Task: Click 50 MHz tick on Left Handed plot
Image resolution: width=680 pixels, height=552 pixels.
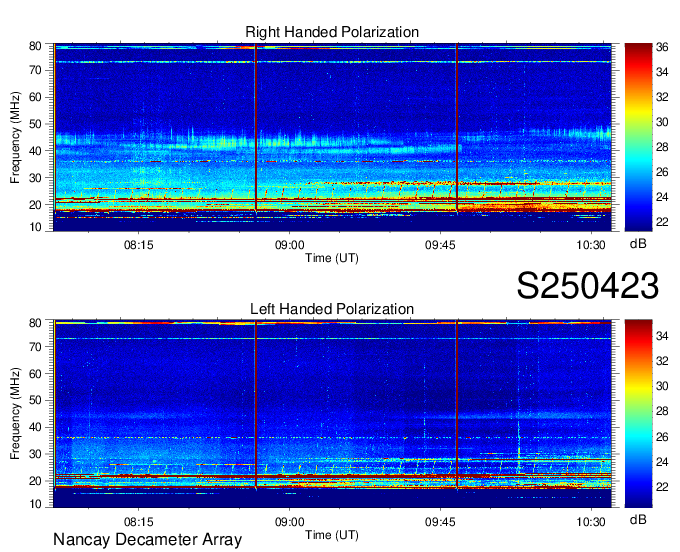Action: tap(35, 400)
